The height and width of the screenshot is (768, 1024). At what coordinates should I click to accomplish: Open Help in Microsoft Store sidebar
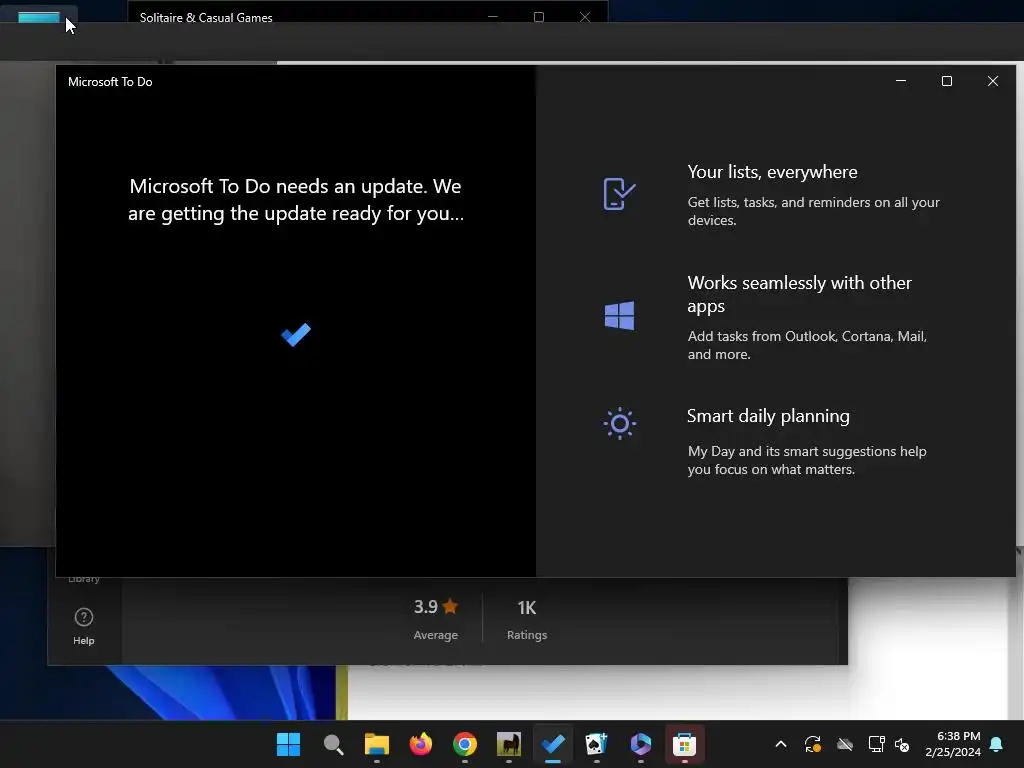(x=84, y=626)
